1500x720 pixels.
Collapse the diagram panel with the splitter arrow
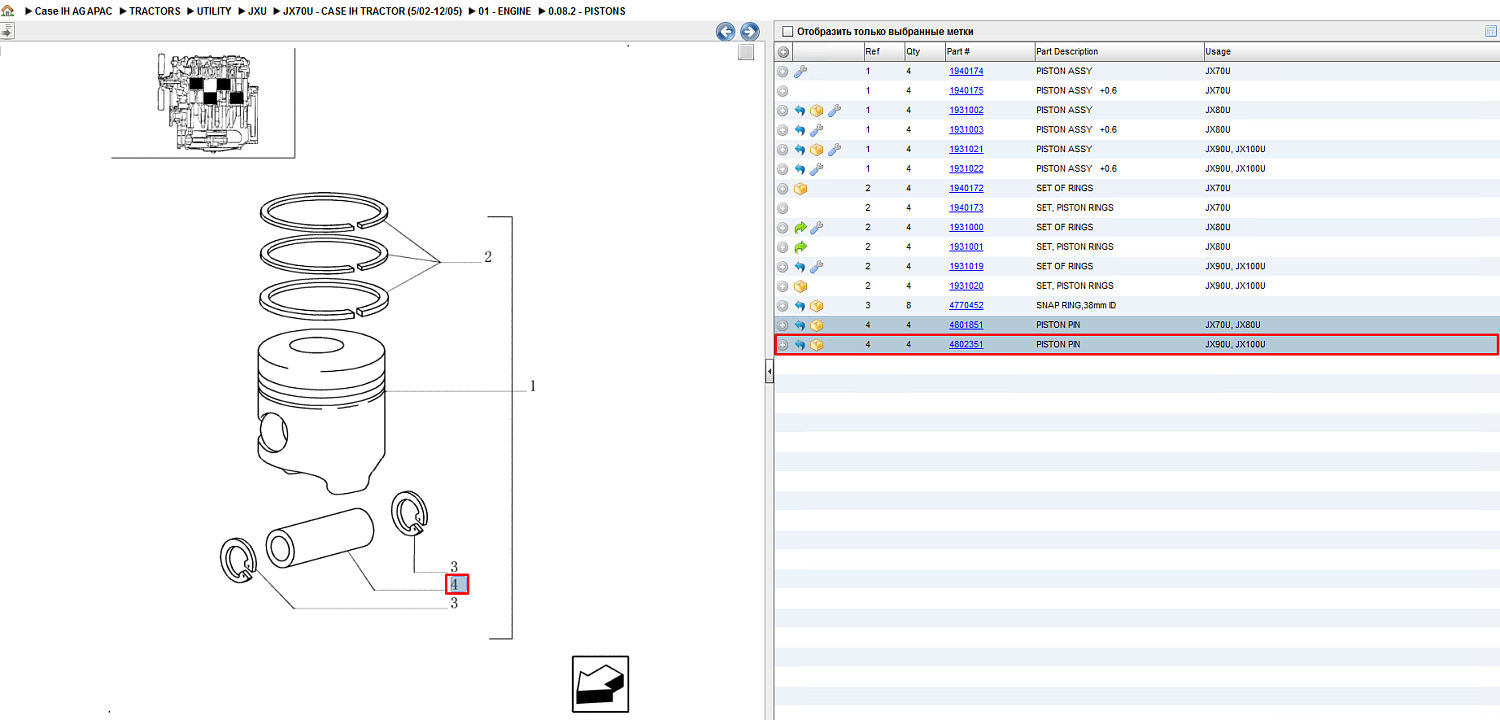pyautogui.click(x=769, y=372)
